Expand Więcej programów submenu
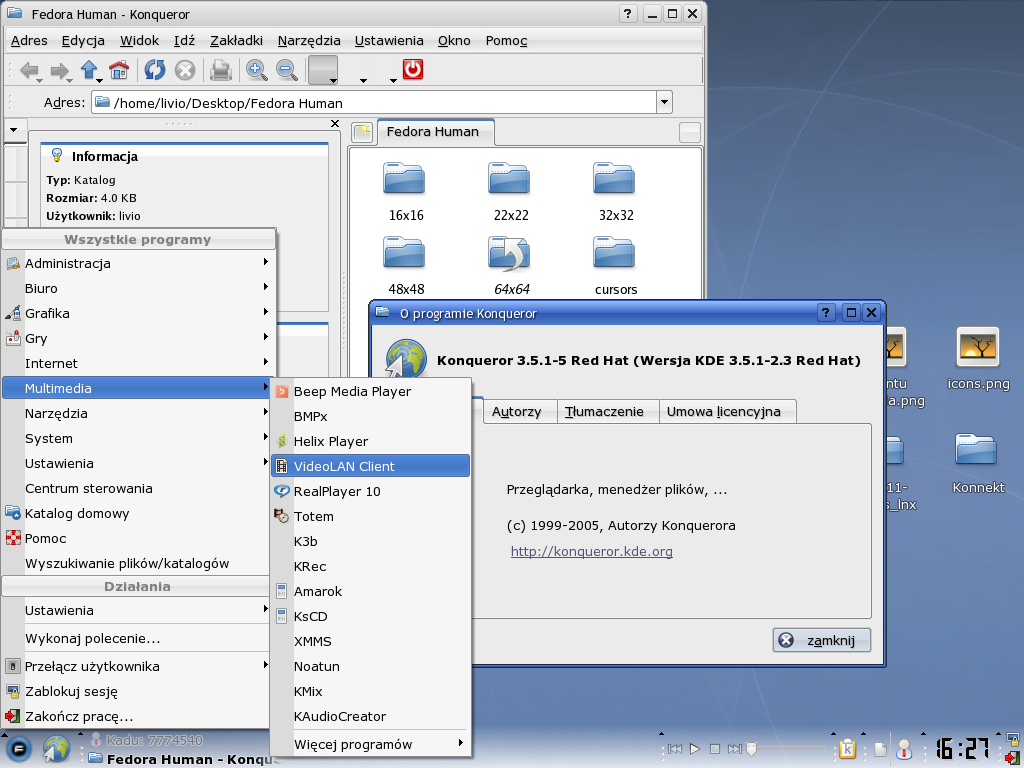This screenshot has width=1024, height=768. point(370,744)
